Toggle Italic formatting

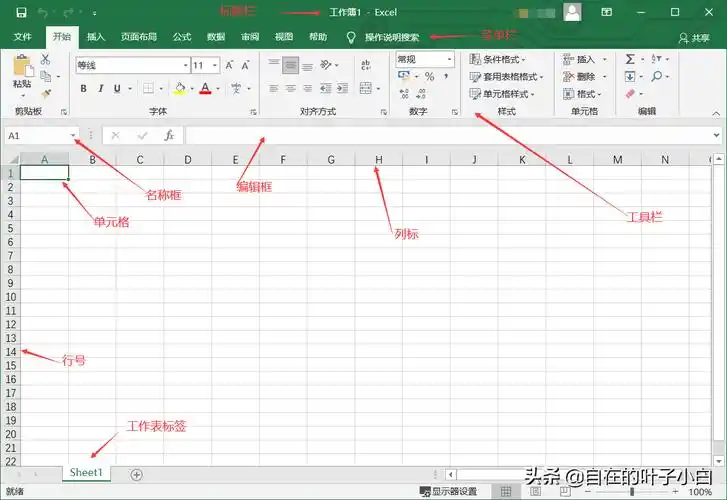point(100,88)
